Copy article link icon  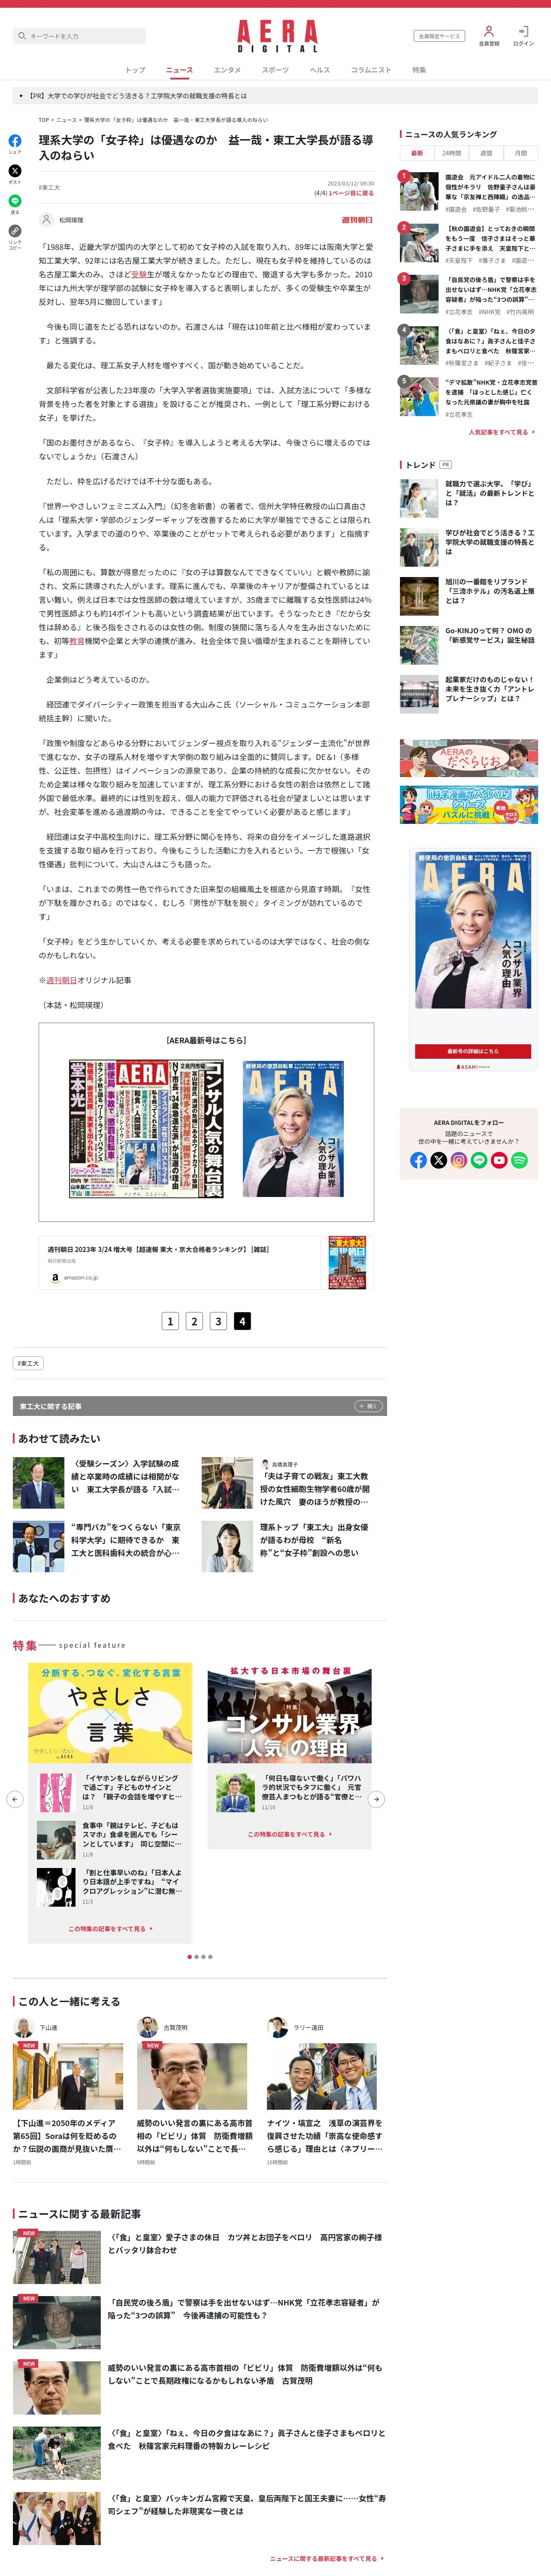click(x=15, y=231)
